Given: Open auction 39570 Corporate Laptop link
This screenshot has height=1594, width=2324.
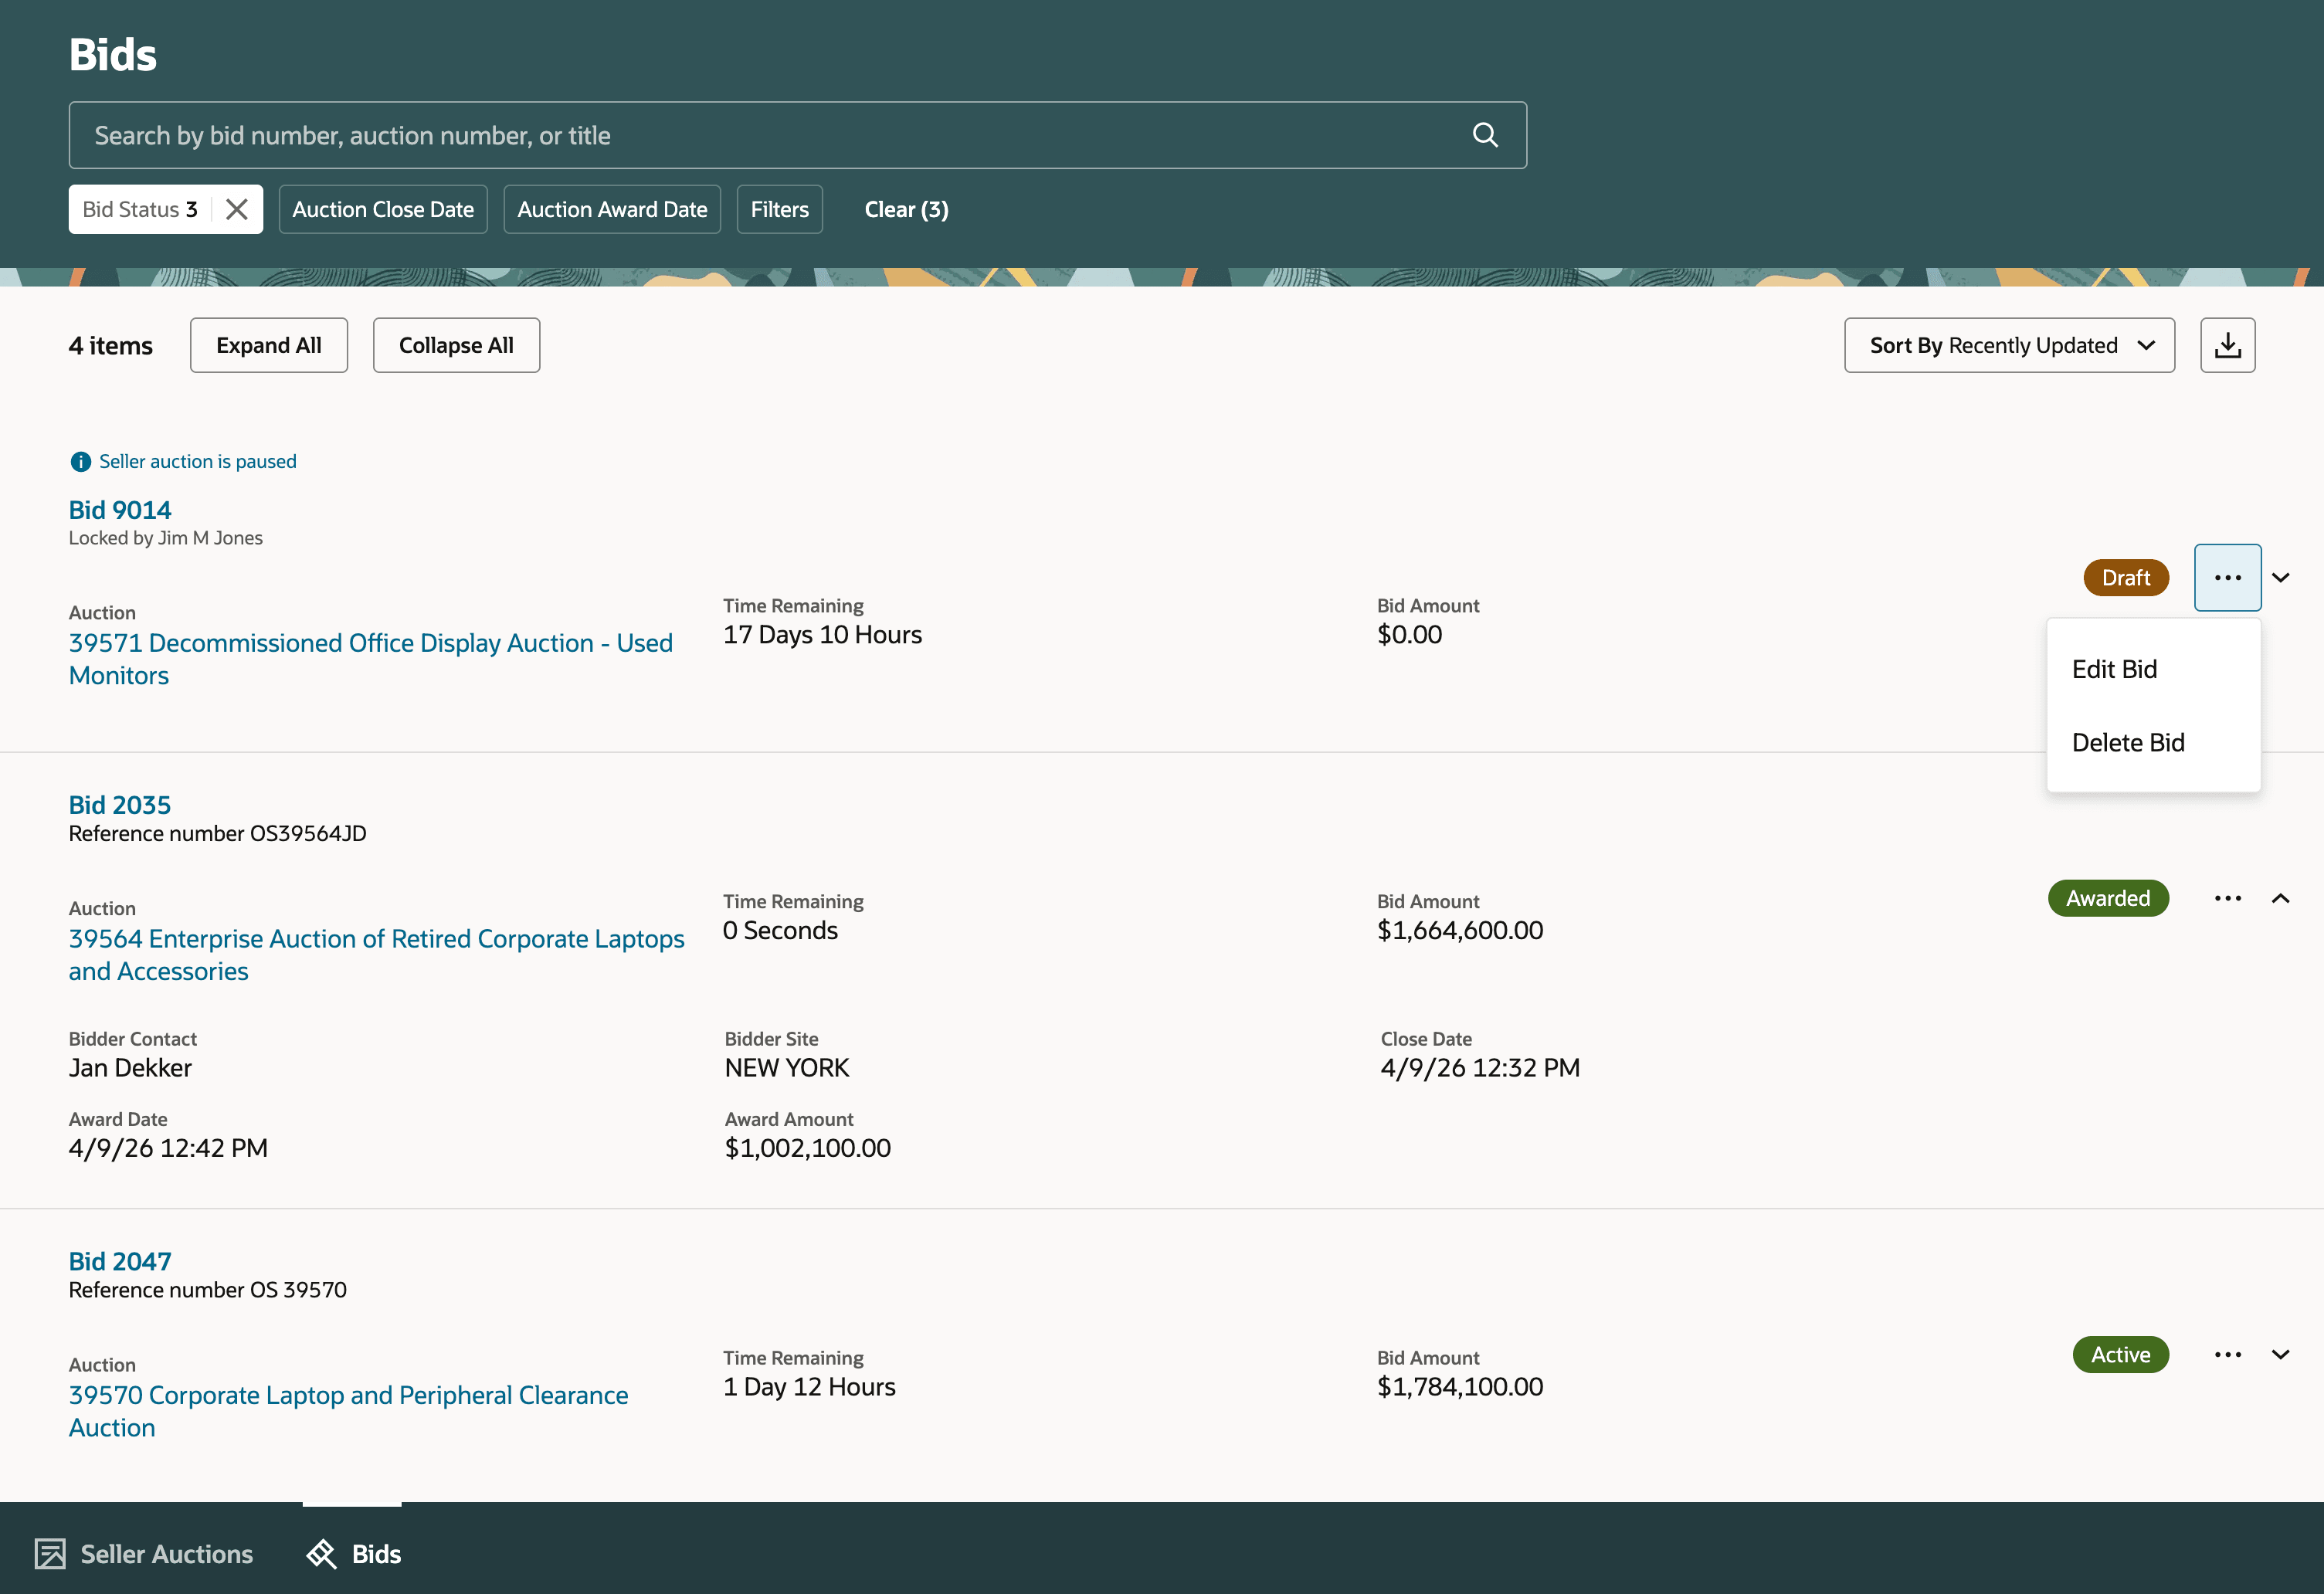Looking at the screenshot, I should tap(349, 1411).
